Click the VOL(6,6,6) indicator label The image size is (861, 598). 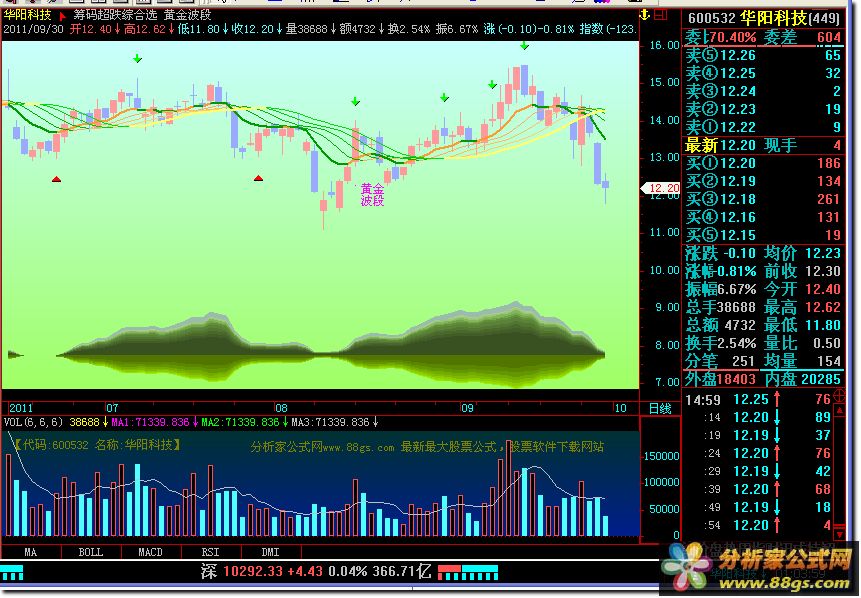pyautogui.click(x=33, y=422)
